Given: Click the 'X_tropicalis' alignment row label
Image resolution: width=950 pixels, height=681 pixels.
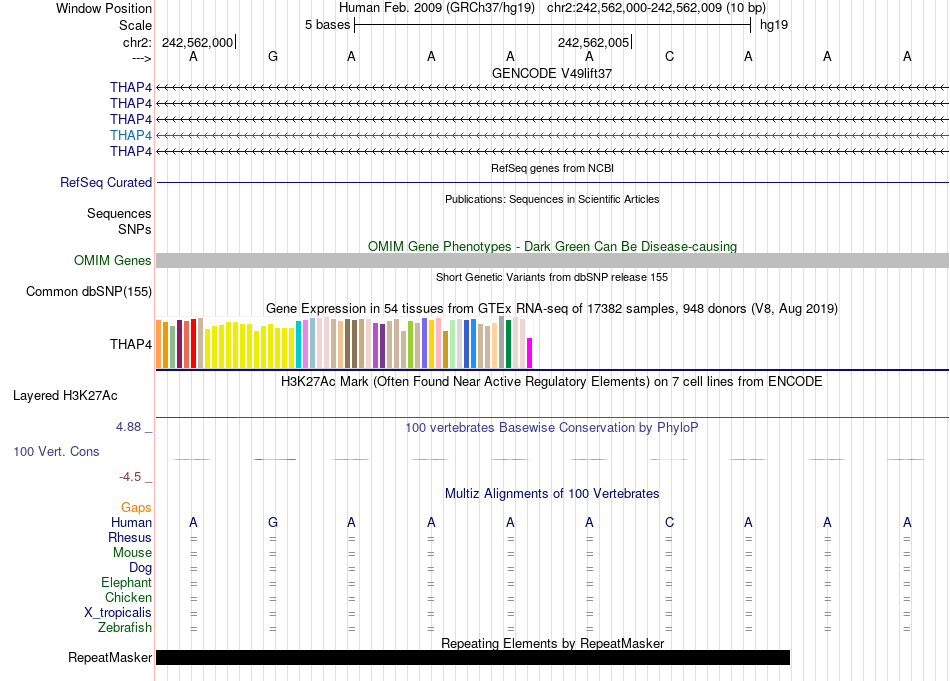Looking at the screenshot, I should click(x=118, y=613).
